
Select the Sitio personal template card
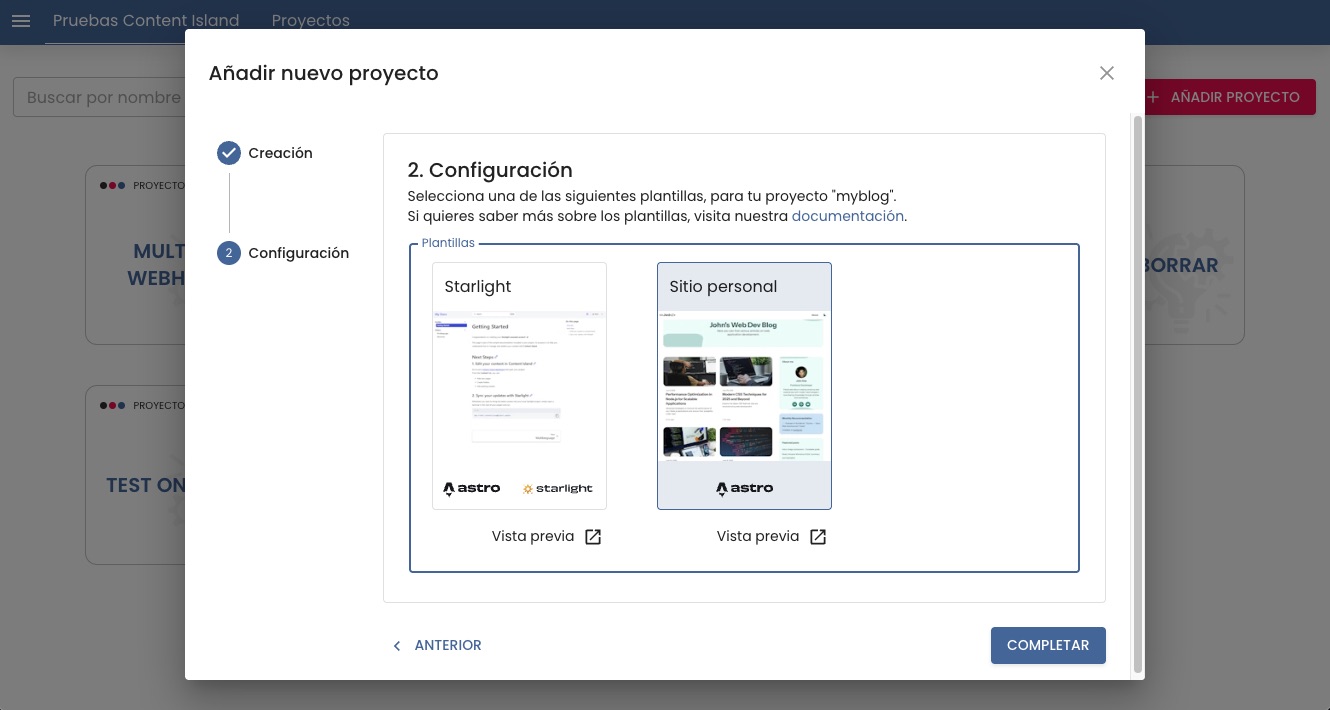click(744, 386)
